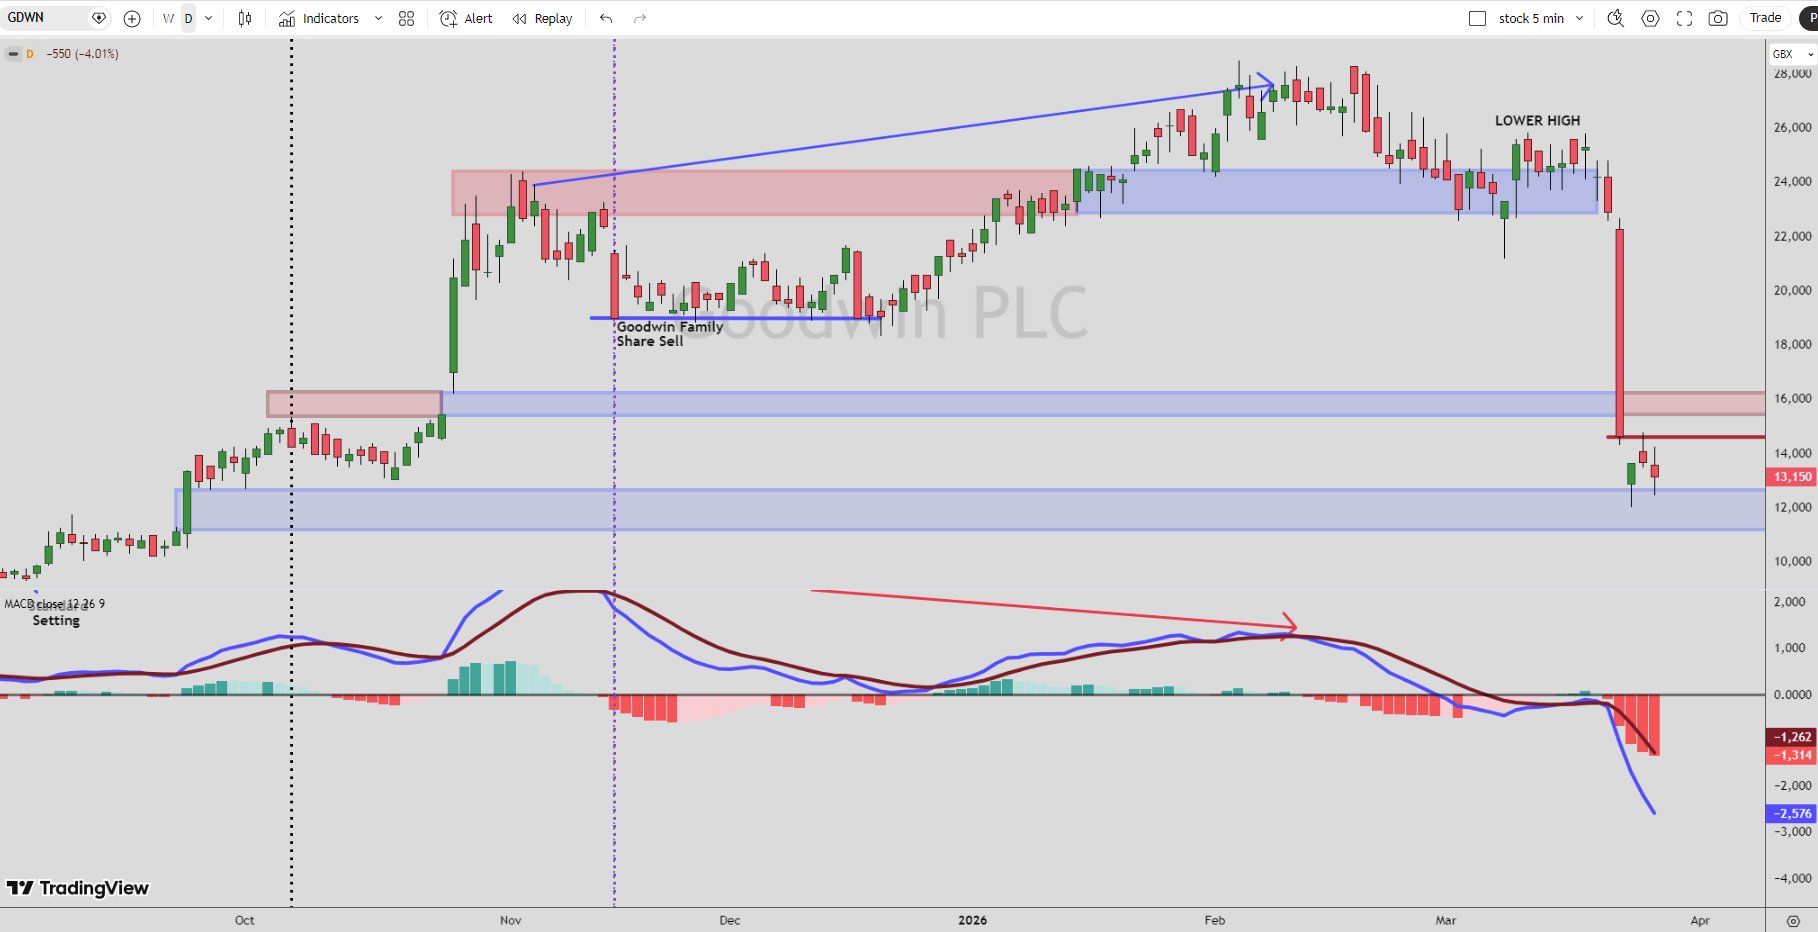Click the Mar label on time axis
Viewport: 1818px width, 932px height.
pyautogui.click(x=1446, y=920)
